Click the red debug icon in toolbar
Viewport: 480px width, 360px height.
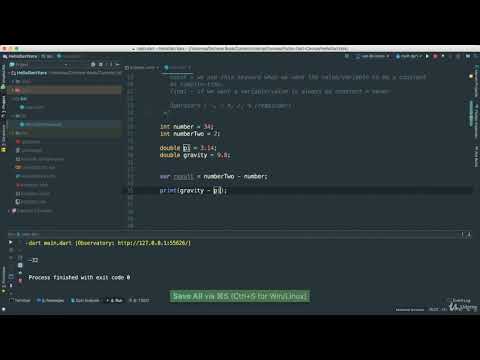coord(435,56)
